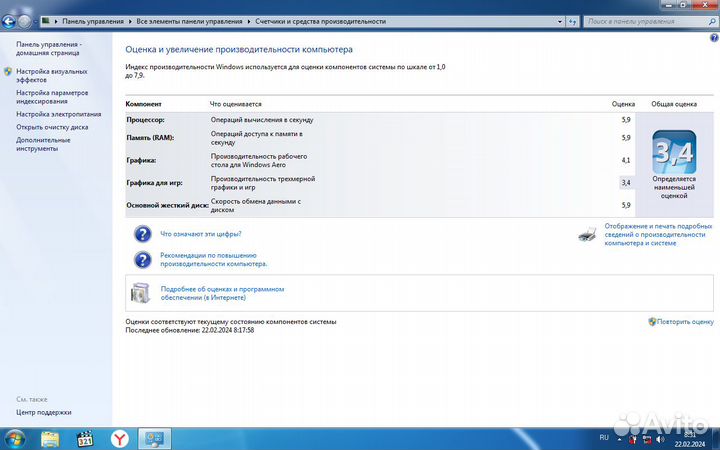This screenshot has width=720, height=450.
Task: Click "Скорость обмена данными с диском" description
Action: 256,205
